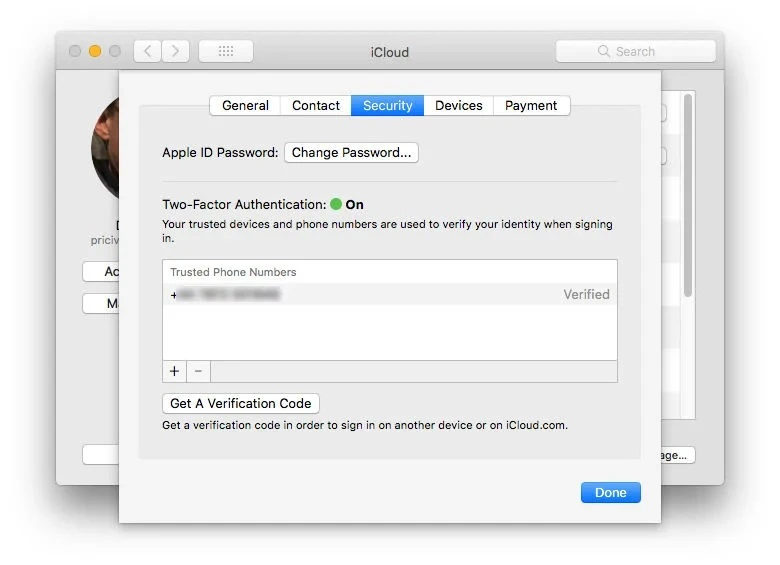780x565 pixels.
Task: Switch to the General tab
Action: tap(245, 105)
